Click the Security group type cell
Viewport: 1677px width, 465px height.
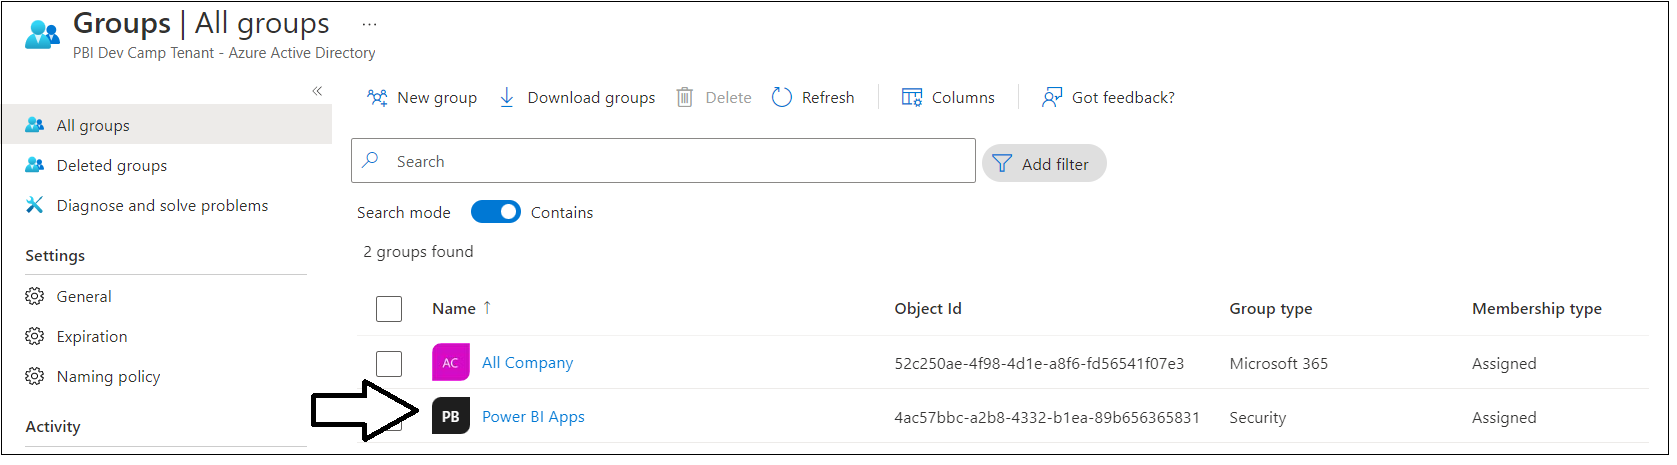coord(1258,418)
